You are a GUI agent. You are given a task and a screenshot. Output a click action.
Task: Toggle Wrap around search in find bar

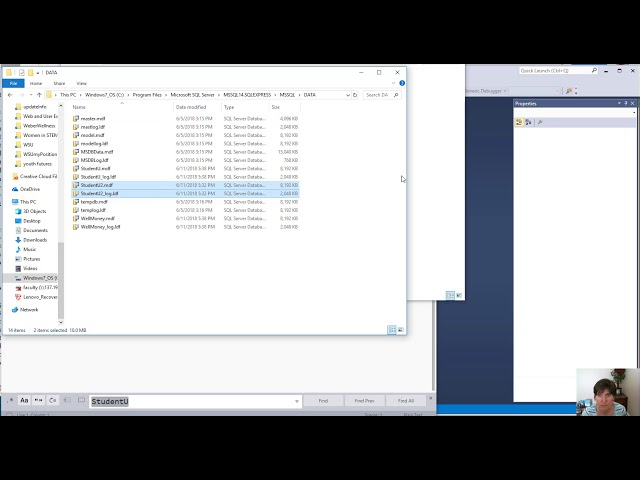click(x=53, y=400)
